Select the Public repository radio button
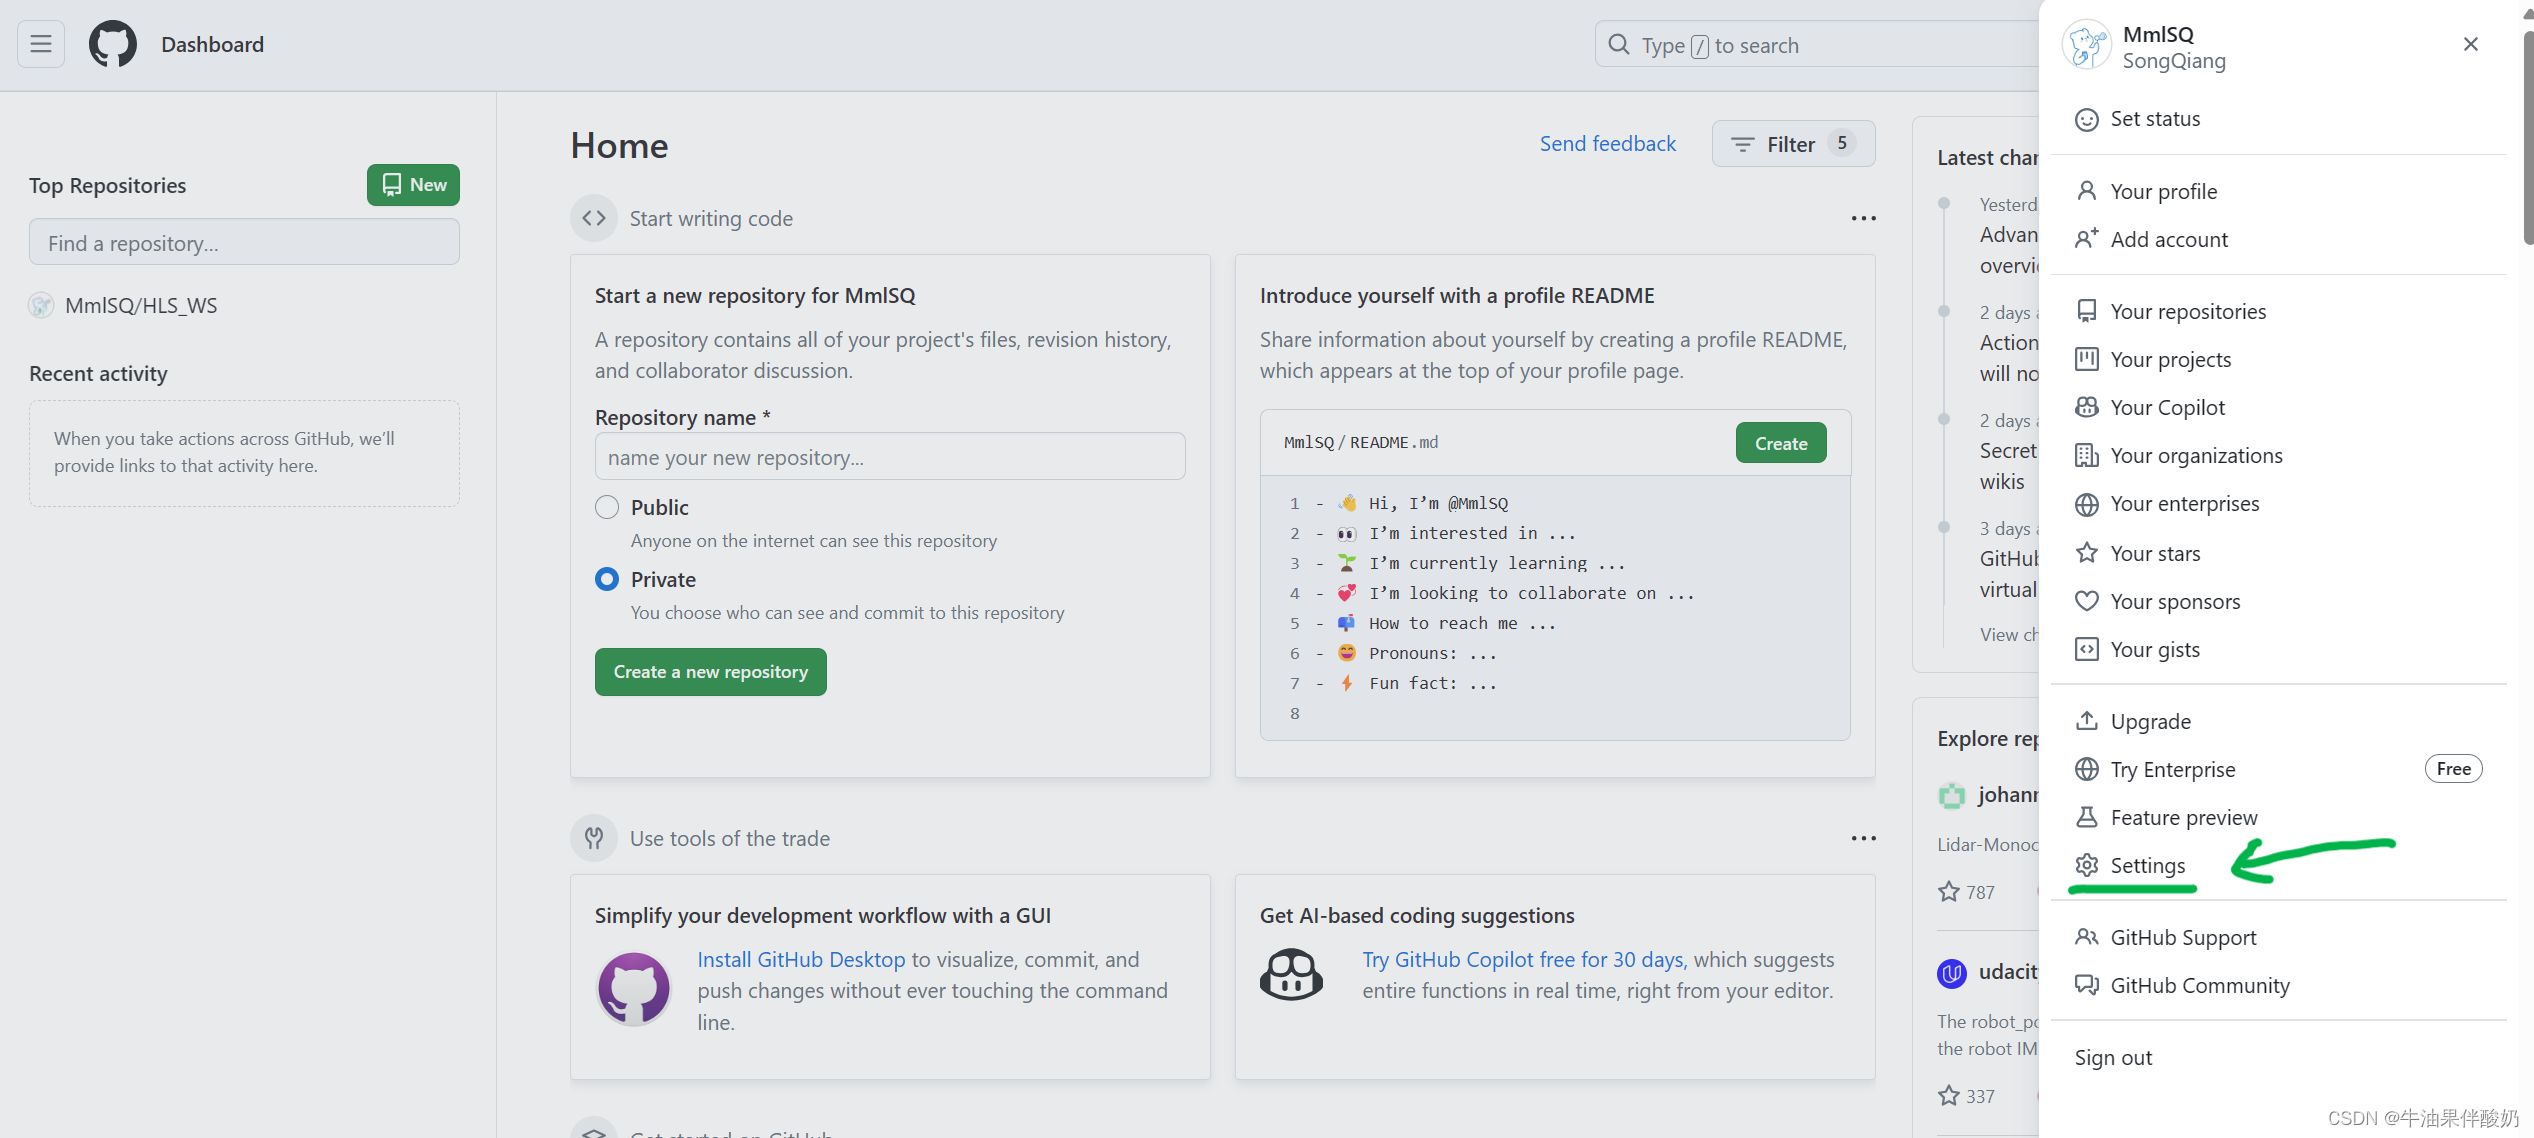 tap(607, 507)
